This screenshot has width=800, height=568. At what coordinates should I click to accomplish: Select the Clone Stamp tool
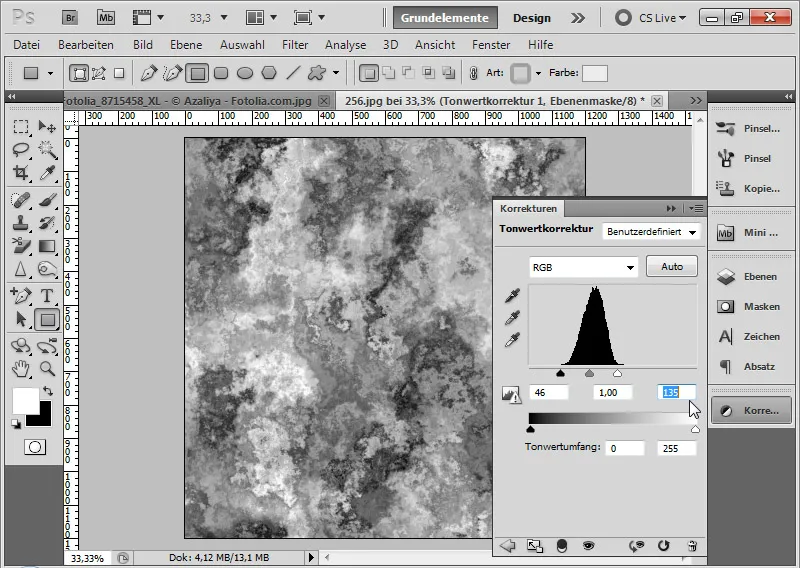21,223
